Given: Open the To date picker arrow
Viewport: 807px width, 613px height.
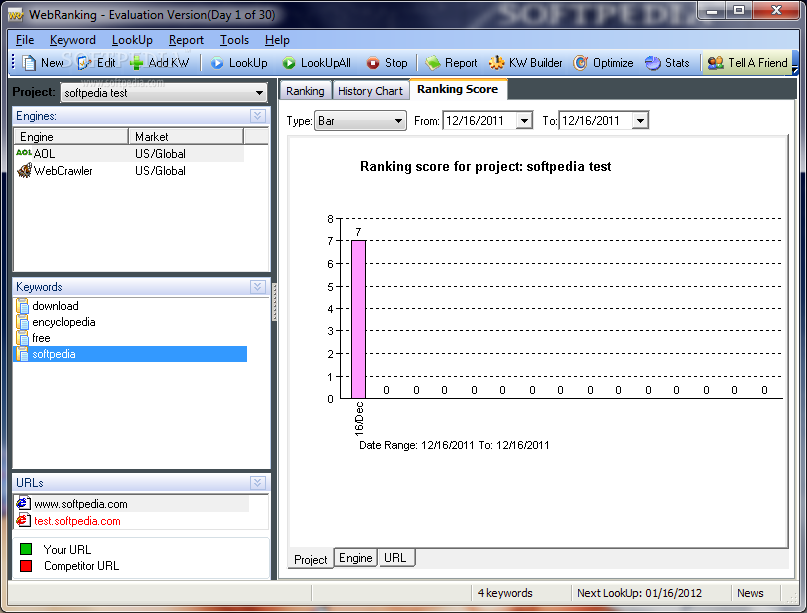Looking at the screenshot, I should click(640, 121).
